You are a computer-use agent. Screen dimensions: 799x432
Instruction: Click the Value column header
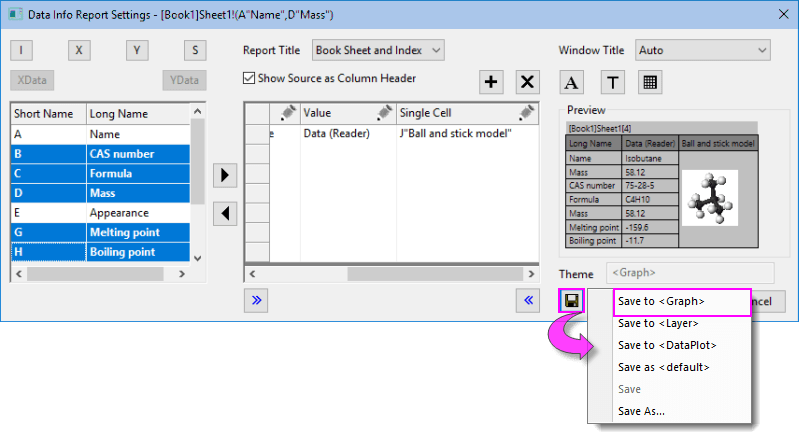(348, 113)
